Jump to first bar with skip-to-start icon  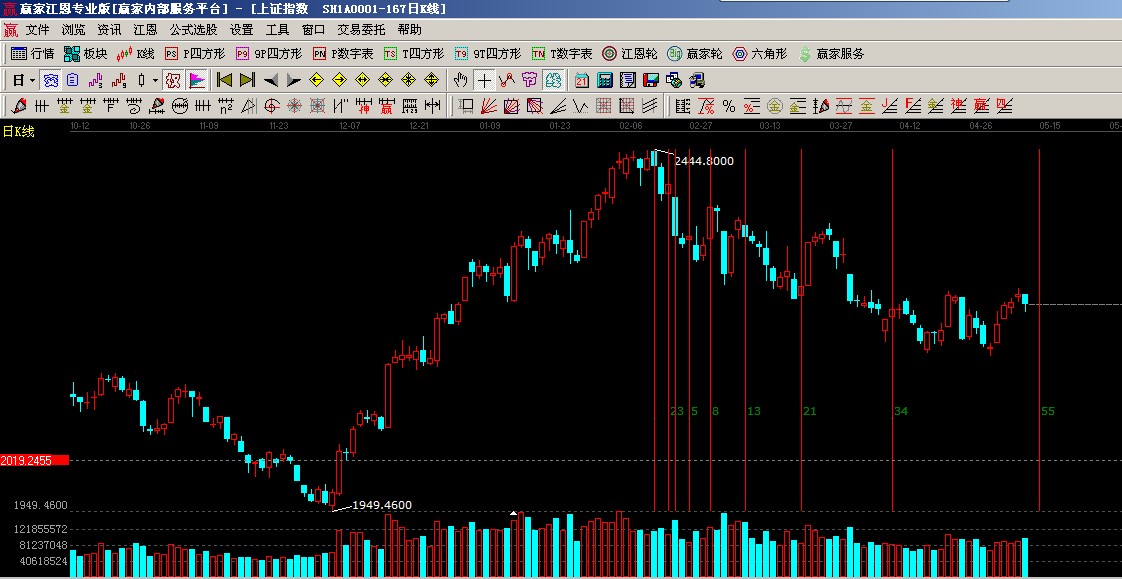point(225,80)
